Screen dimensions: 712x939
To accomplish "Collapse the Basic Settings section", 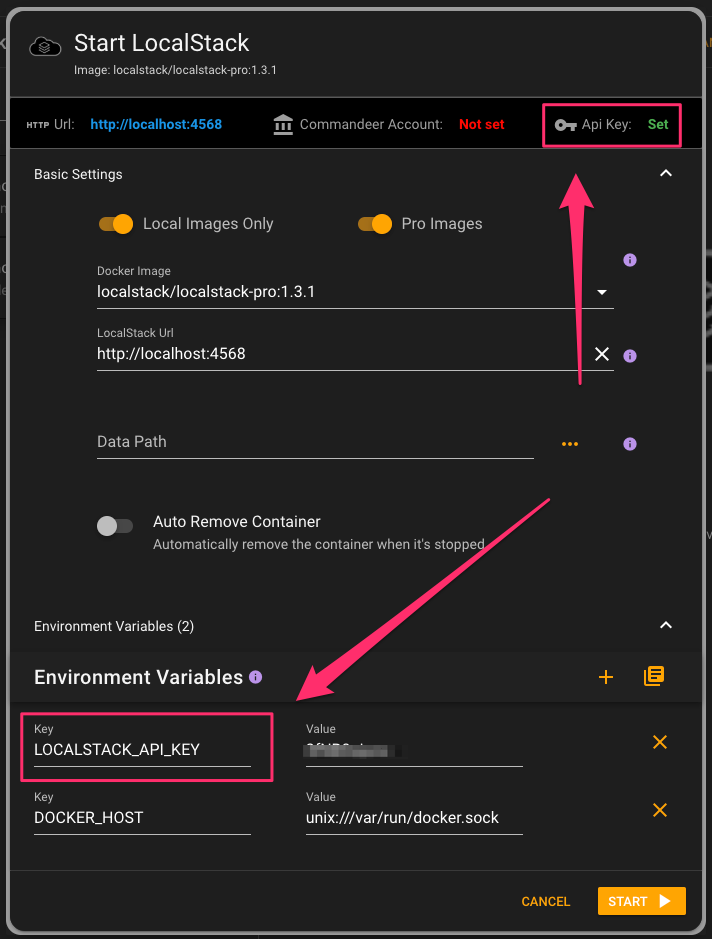I will point(666,174).
